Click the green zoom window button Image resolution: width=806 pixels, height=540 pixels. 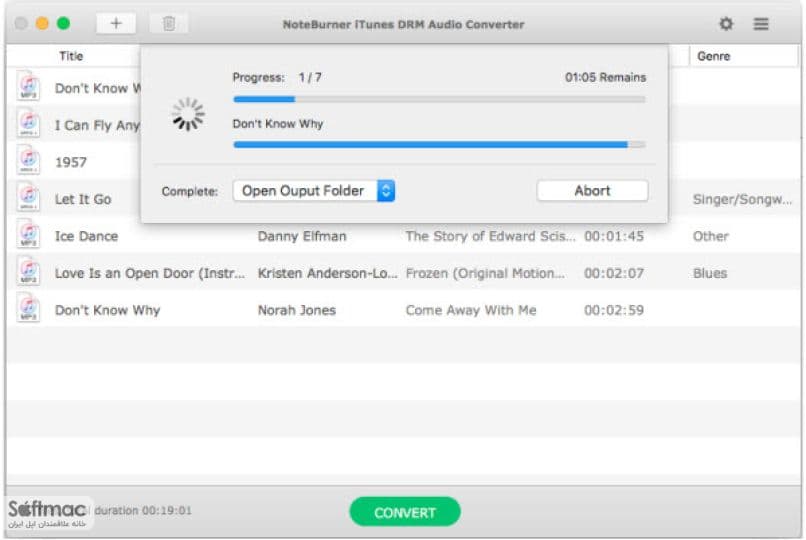coord(63,24)
